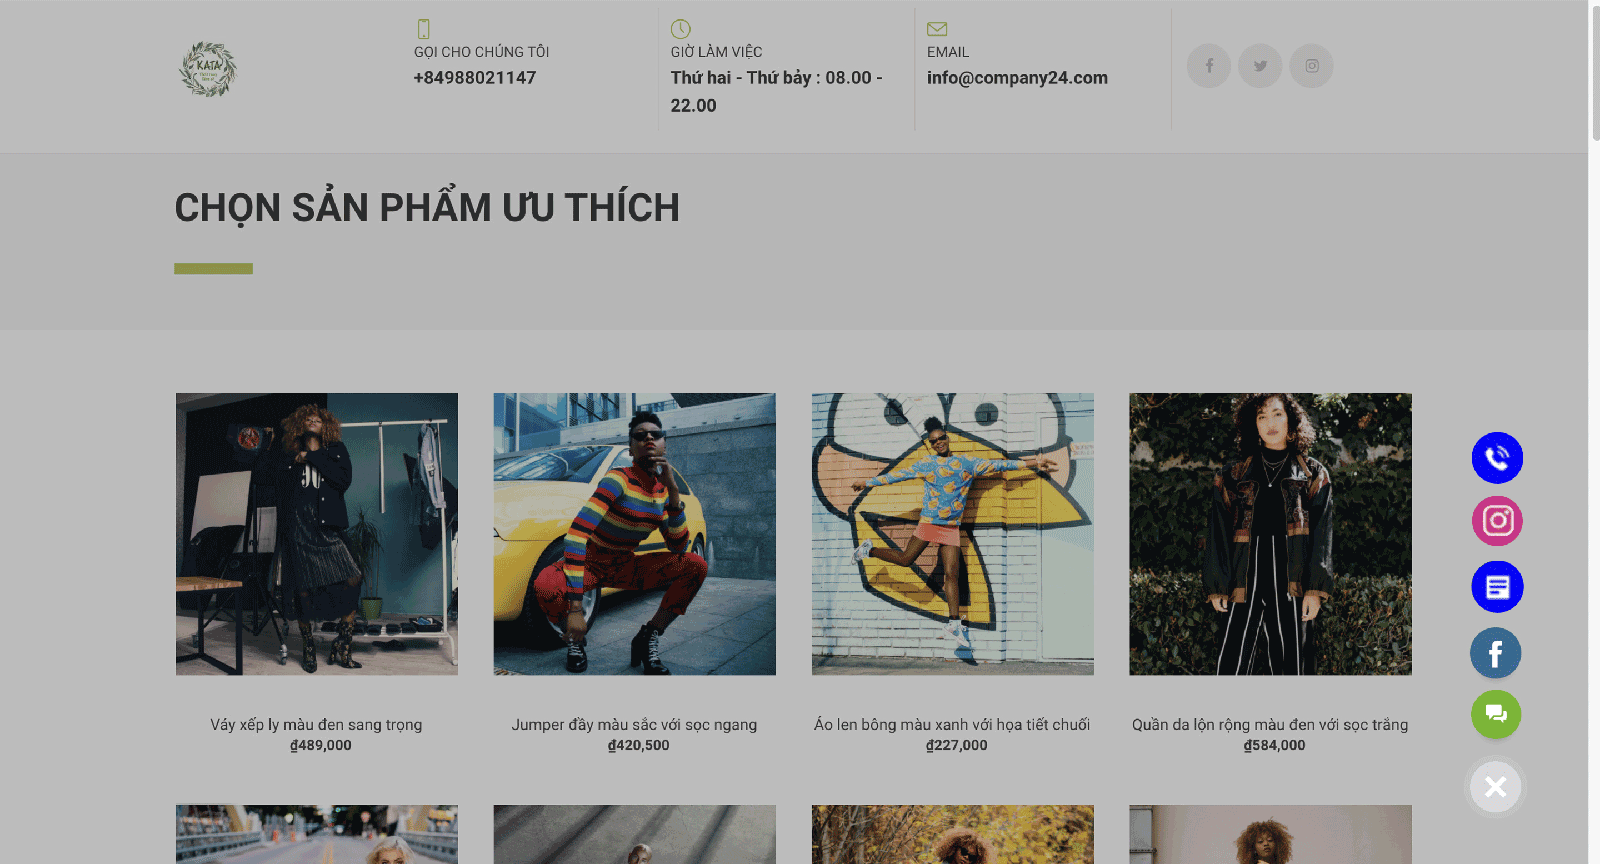
Task: Click the info@company24.com email address
Action: (x=1017, y=78)
